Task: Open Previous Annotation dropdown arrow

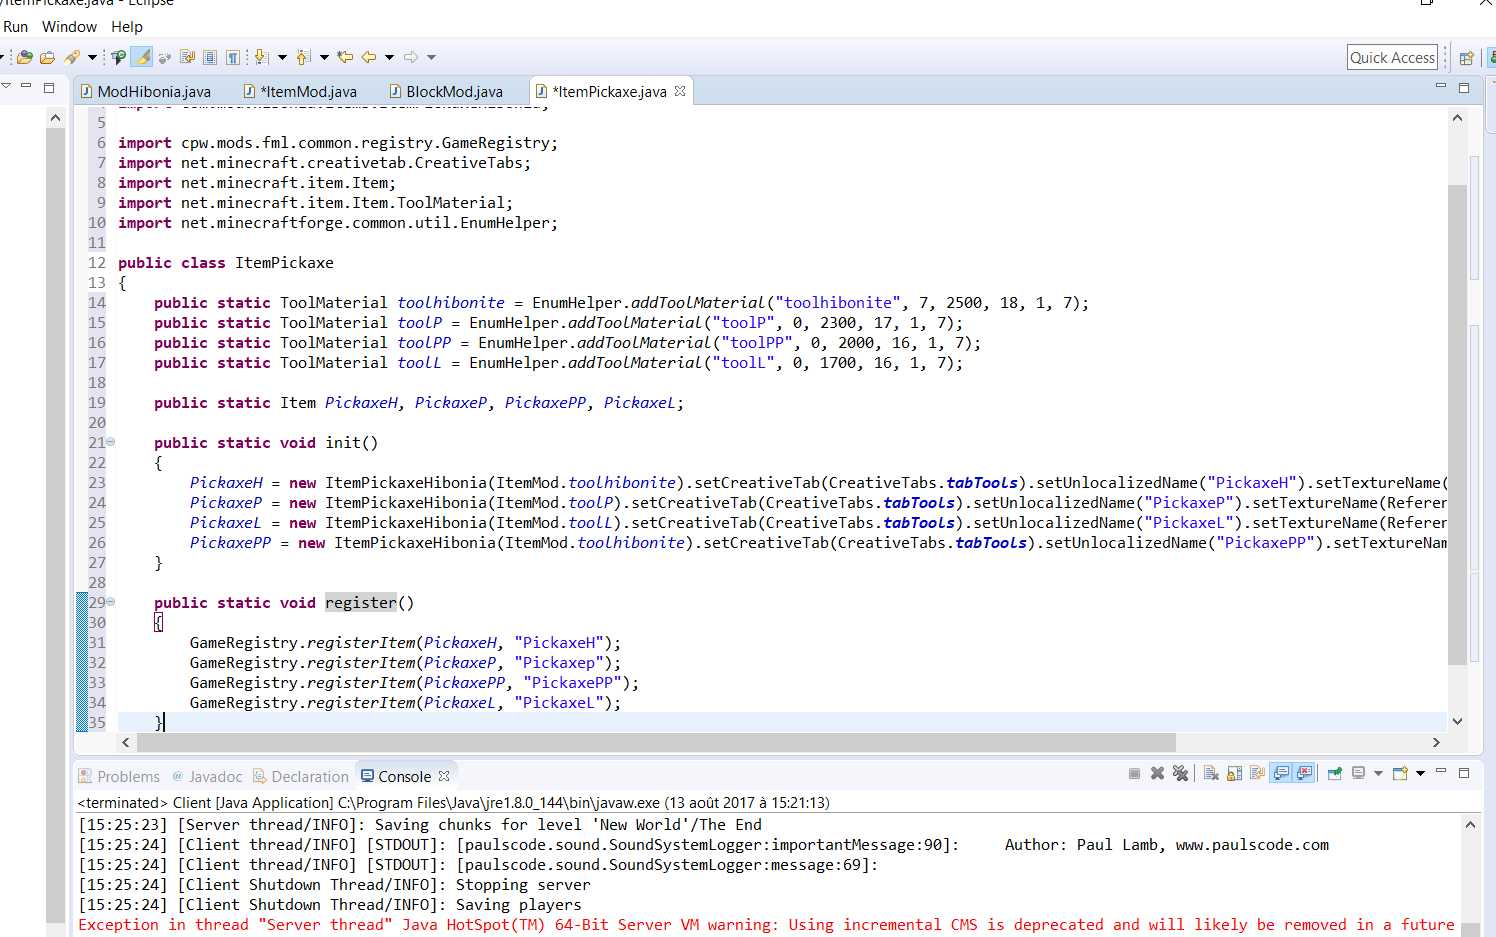Action: pos(324,57)
